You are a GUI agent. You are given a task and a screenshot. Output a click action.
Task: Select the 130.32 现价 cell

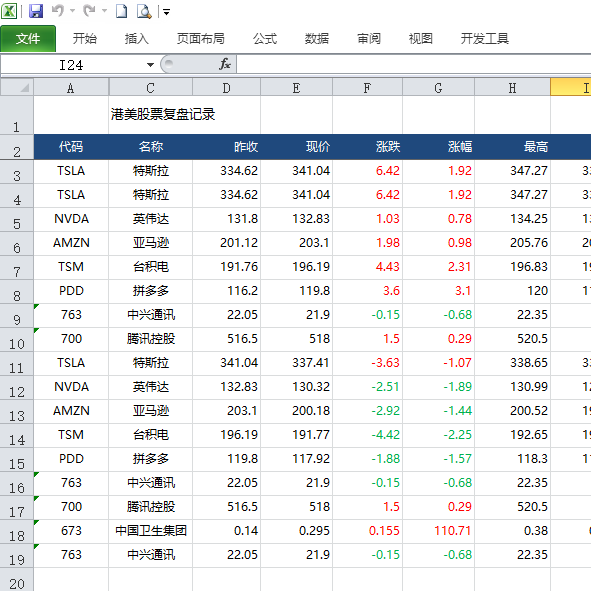[296, 387]
